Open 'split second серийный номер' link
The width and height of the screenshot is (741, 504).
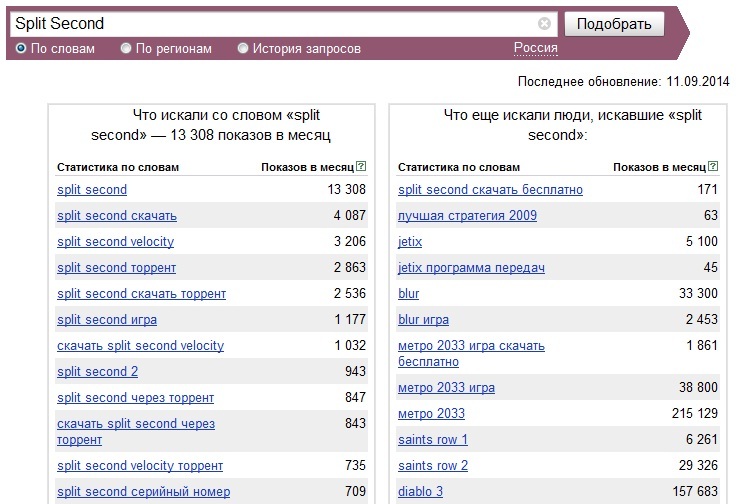144,492
